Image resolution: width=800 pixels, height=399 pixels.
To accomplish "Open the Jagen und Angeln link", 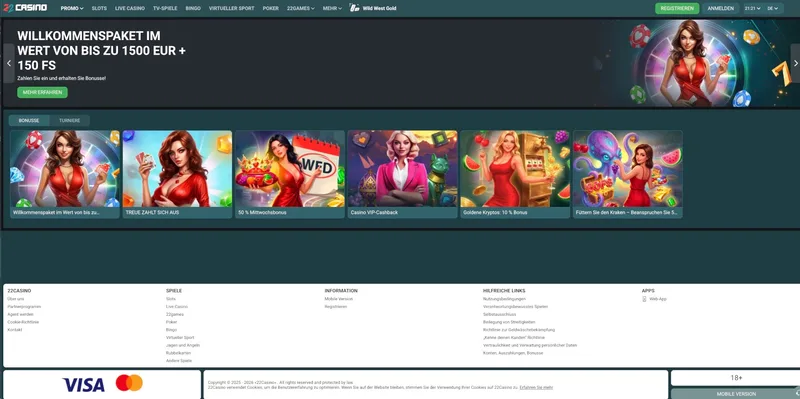I will (x=183, y=345).
